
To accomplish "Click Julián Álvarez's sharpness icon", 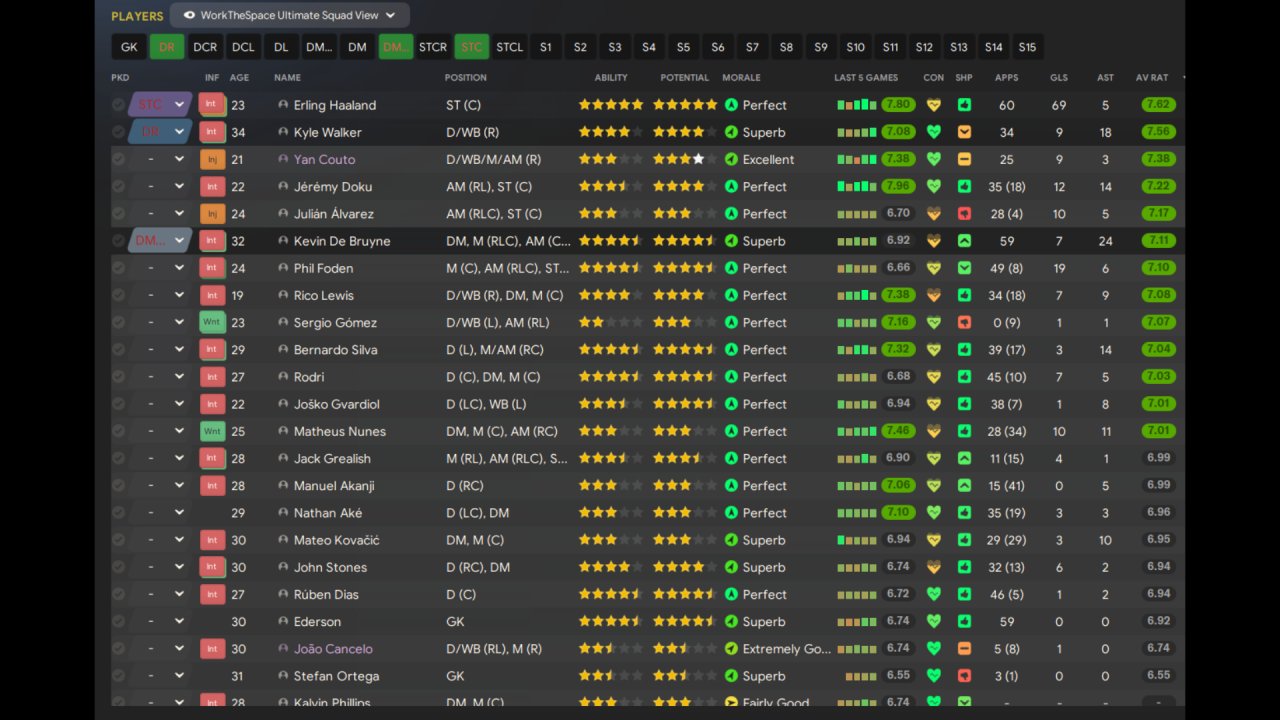I will coord(964,213).
